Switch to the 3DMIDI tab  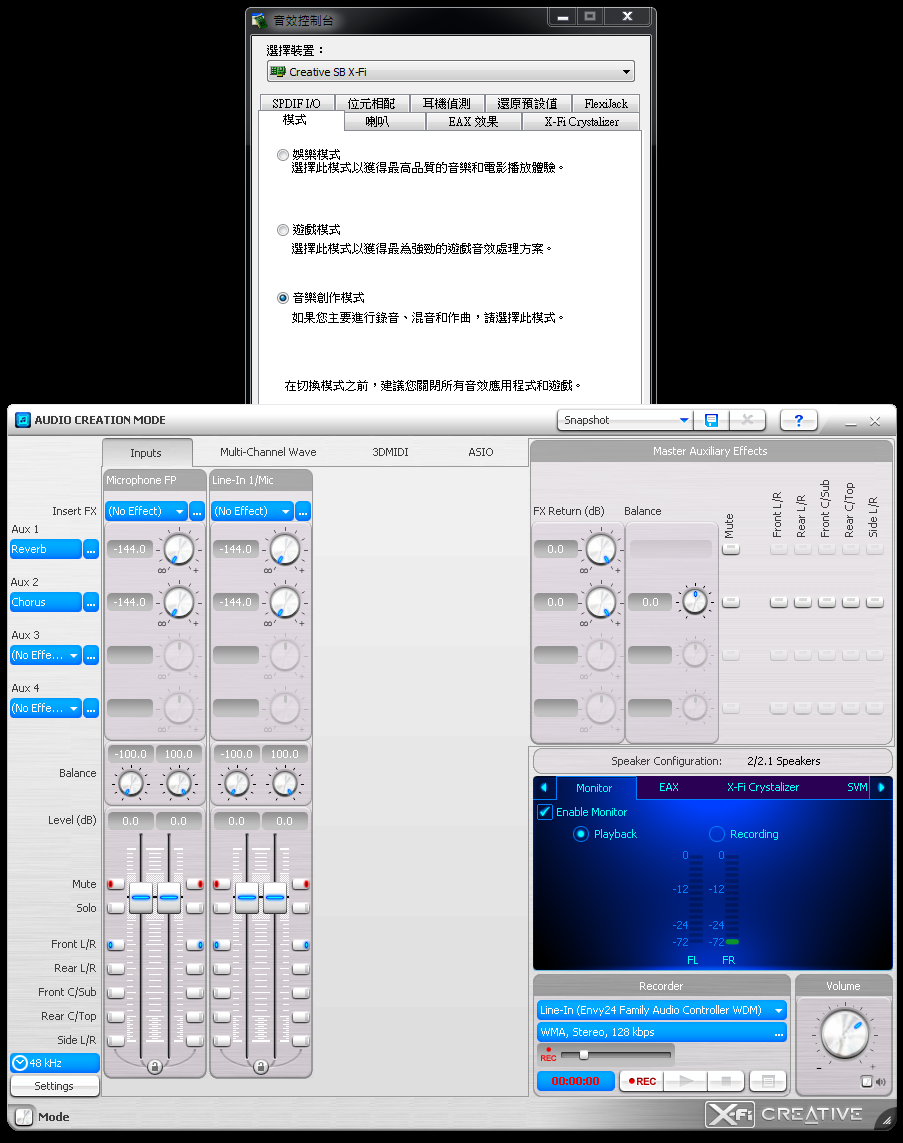[x=390, y=452]
